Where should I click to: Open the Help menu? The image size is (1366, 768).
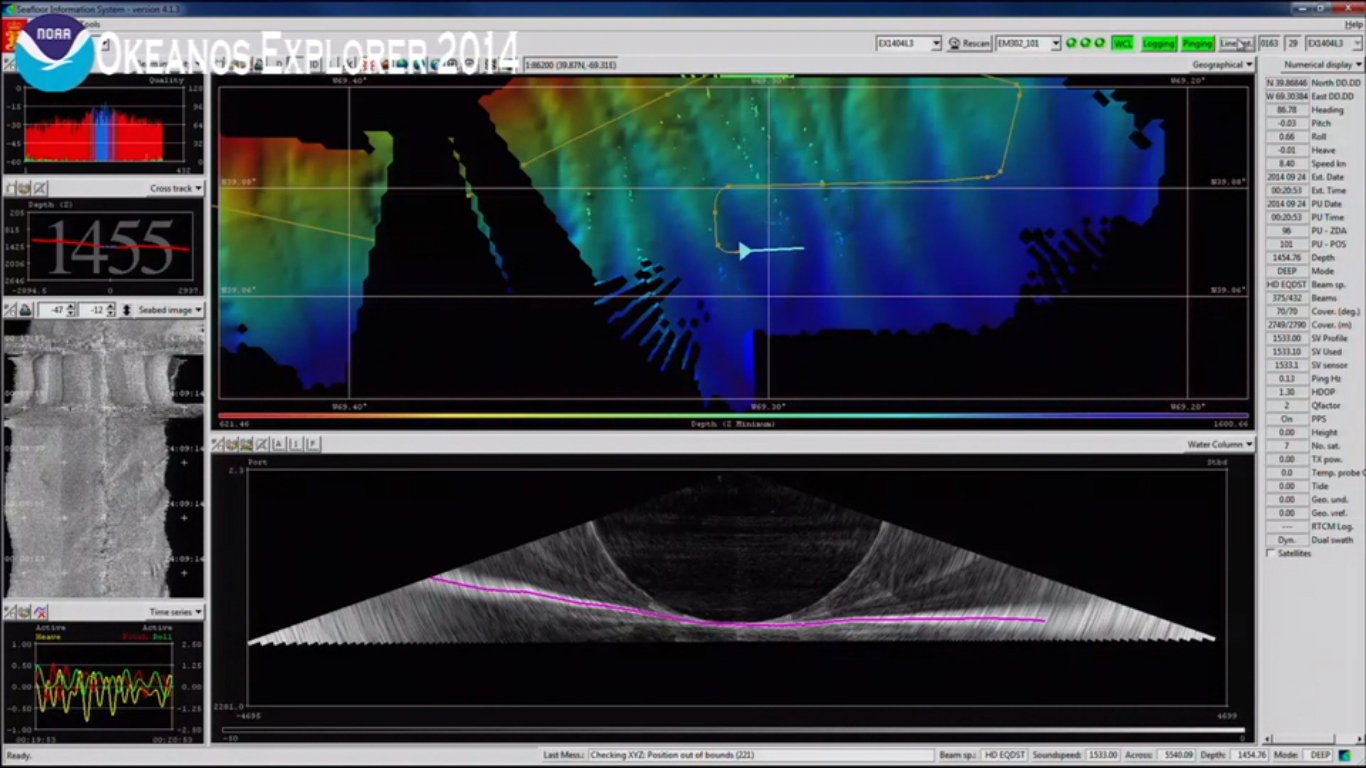1353,24
